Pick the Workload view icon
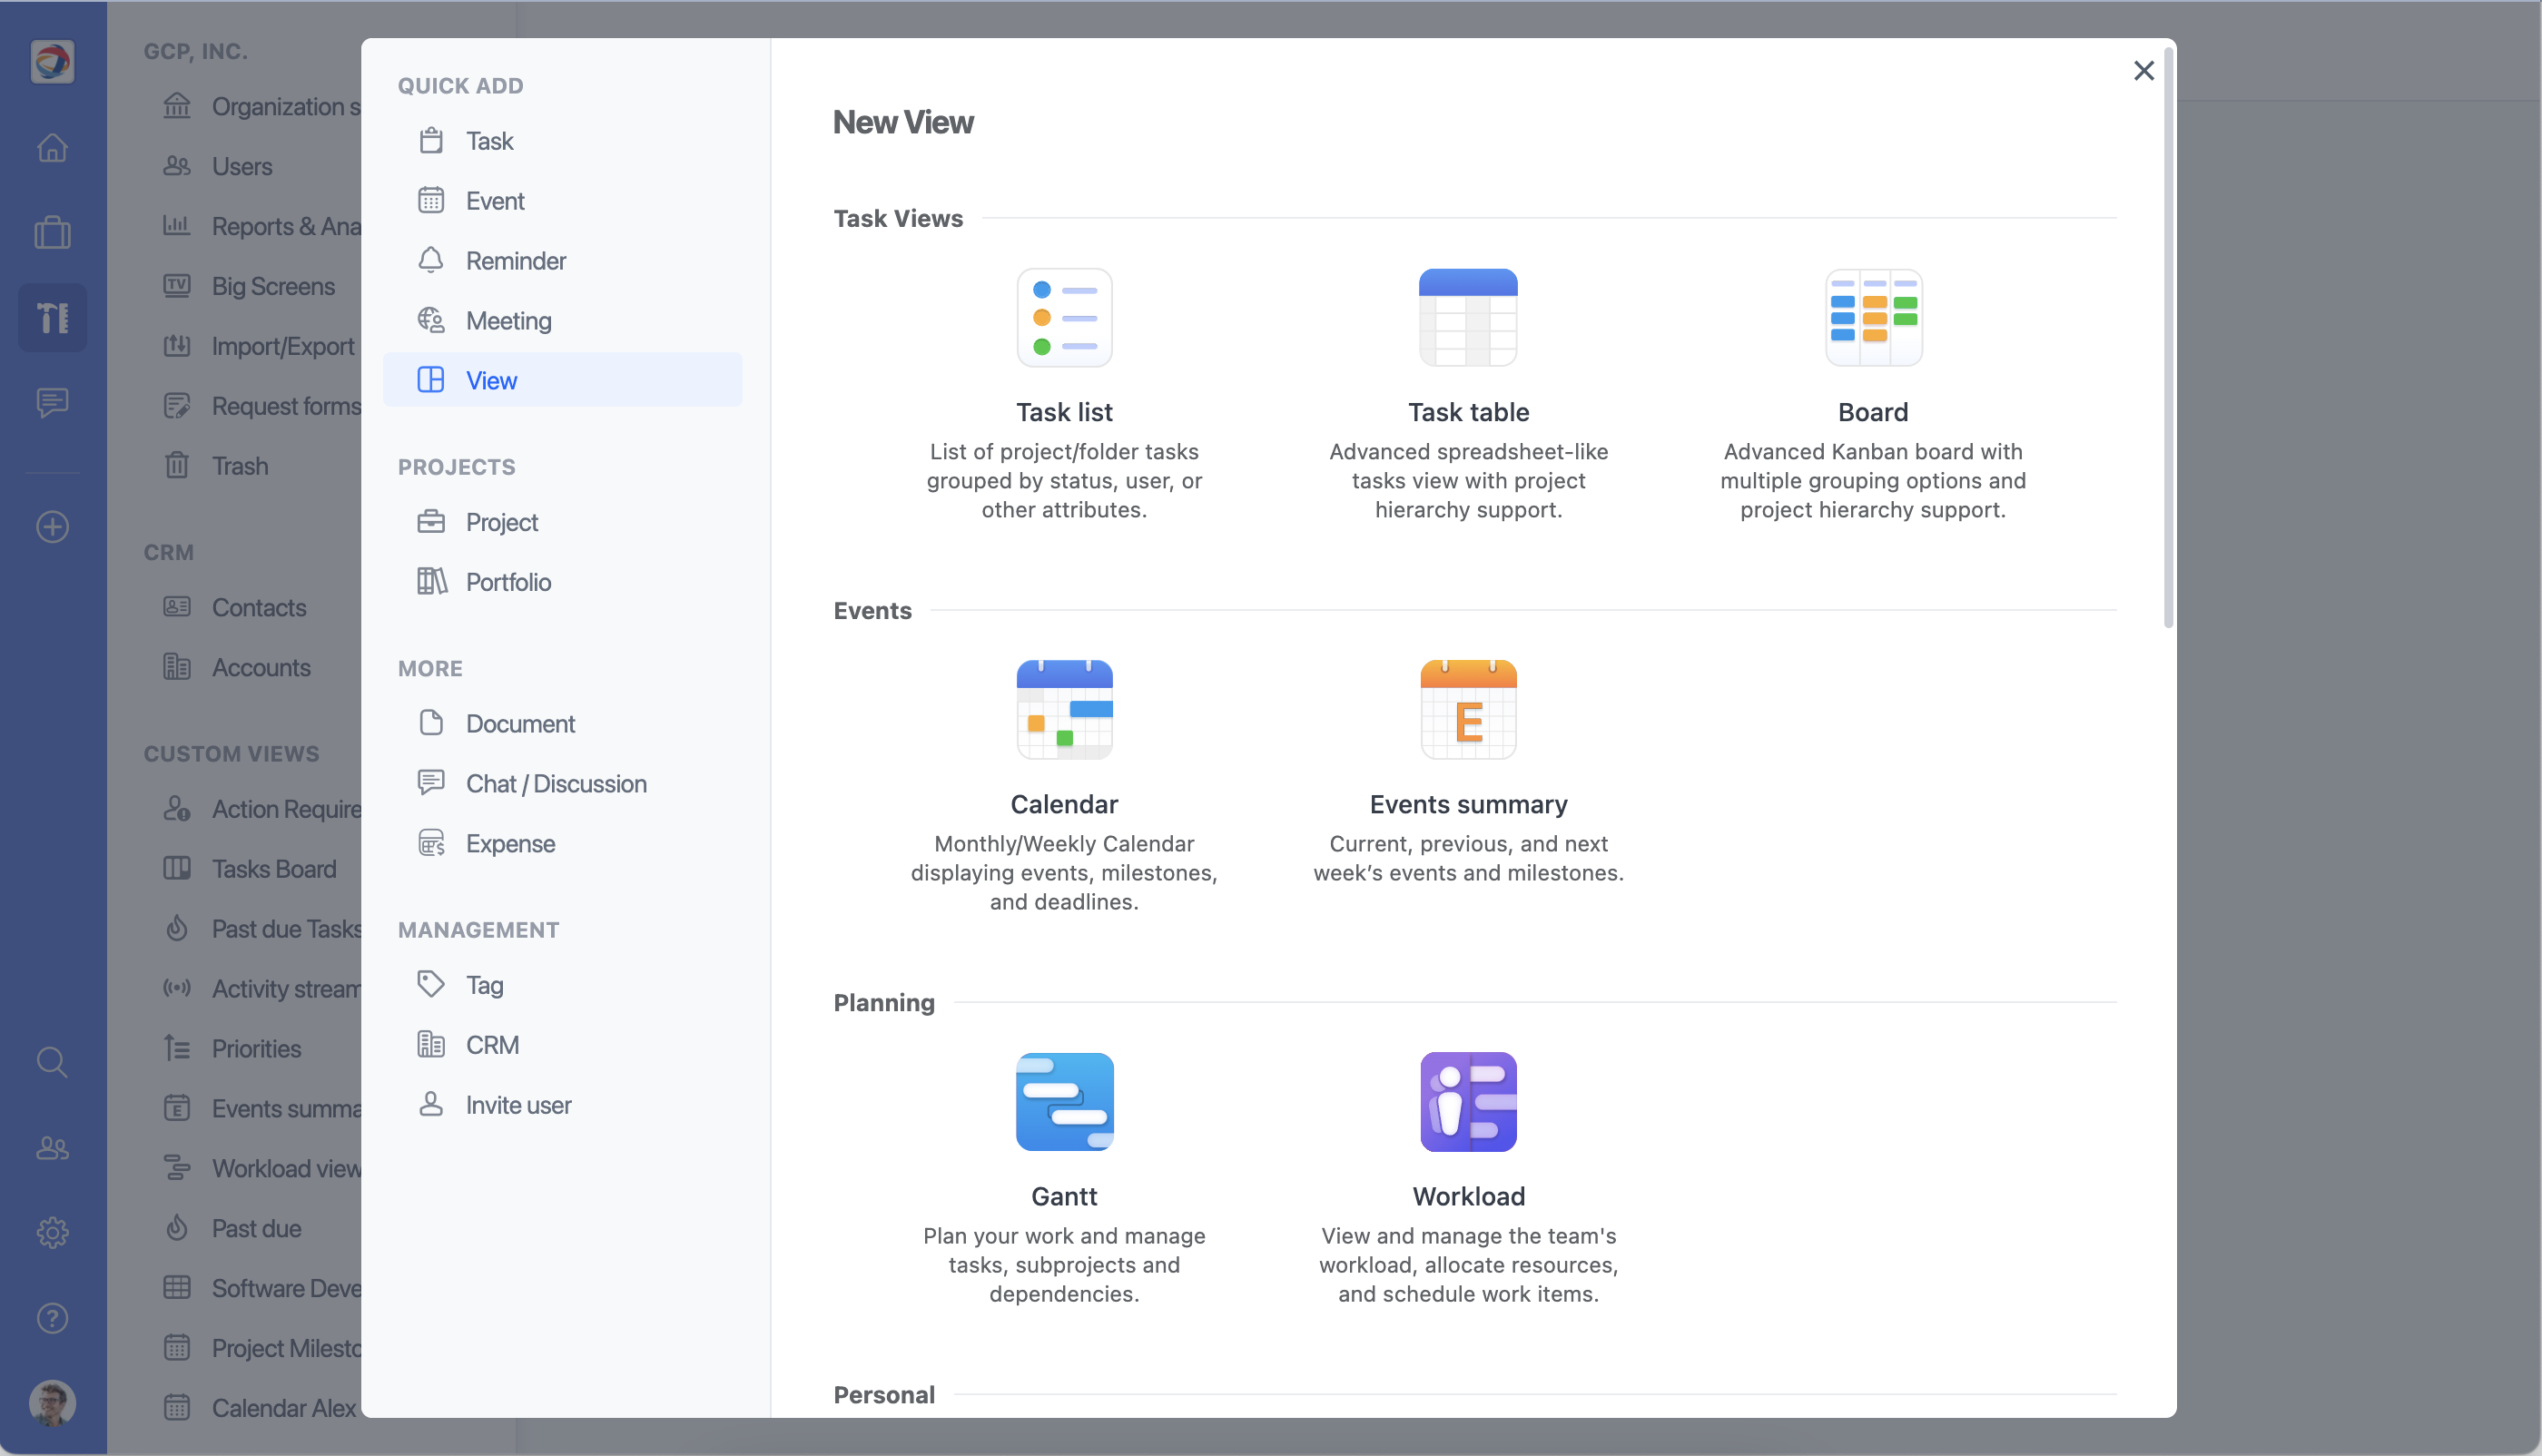The image size is (2542, 1456). pos(1468,1101)
